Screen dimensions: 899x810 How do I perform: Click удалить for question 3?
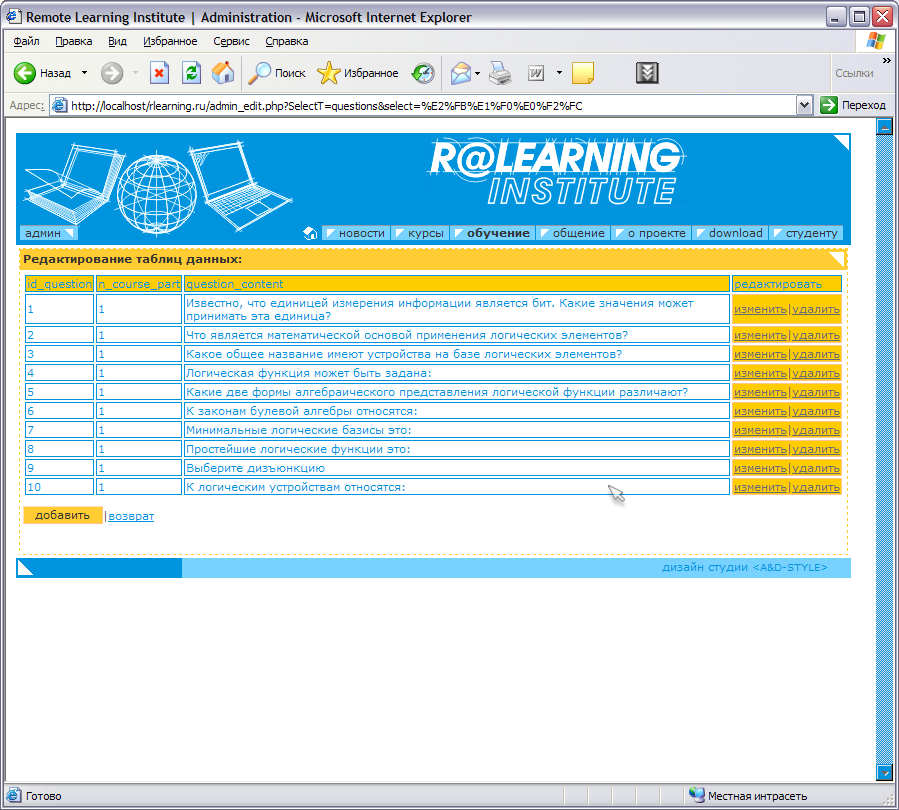(816, 354)
